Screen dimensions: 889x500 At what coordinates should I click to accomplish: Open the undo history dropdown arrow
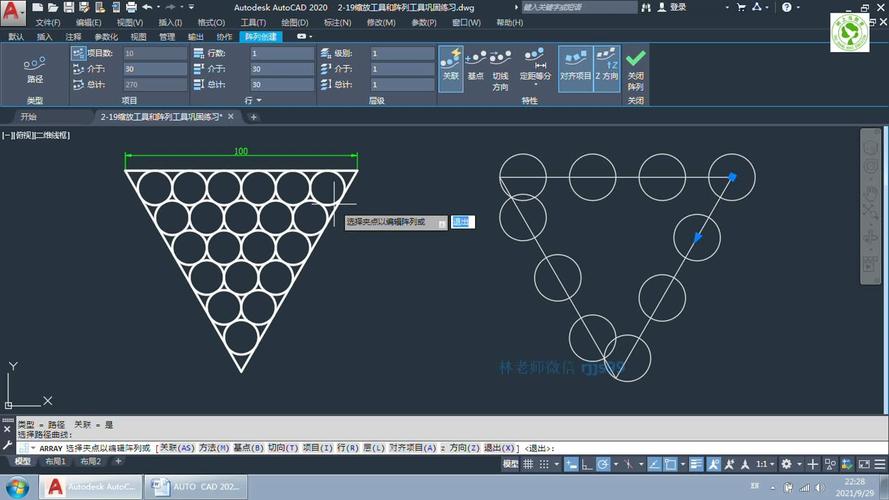click(158, 7)
